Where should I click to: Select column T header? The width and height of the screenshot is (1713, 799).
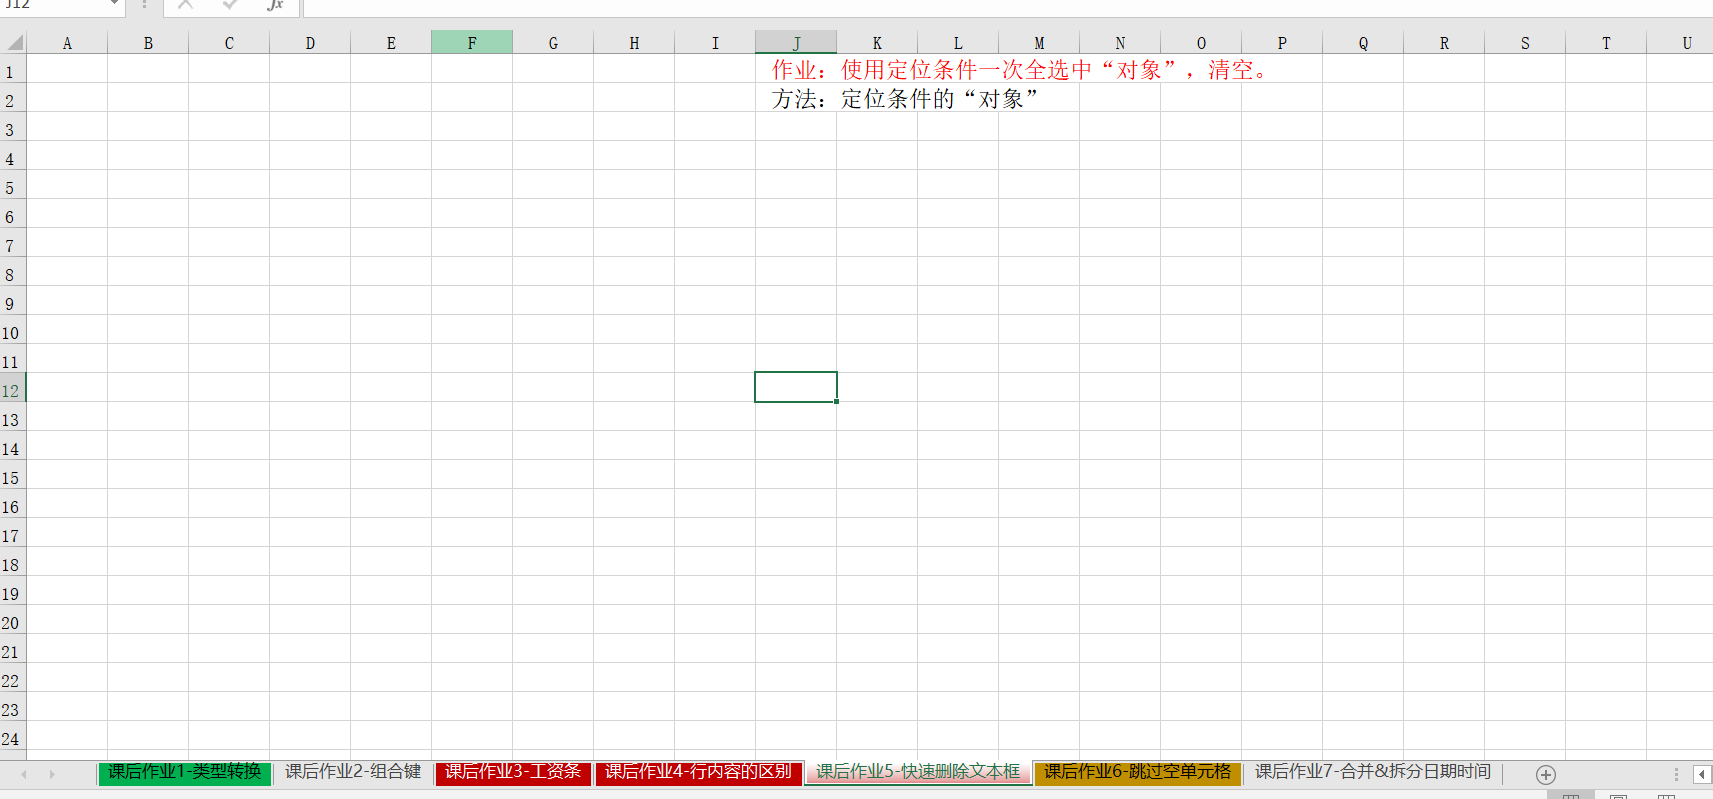pyautogui.click(x=1606, y=43)
